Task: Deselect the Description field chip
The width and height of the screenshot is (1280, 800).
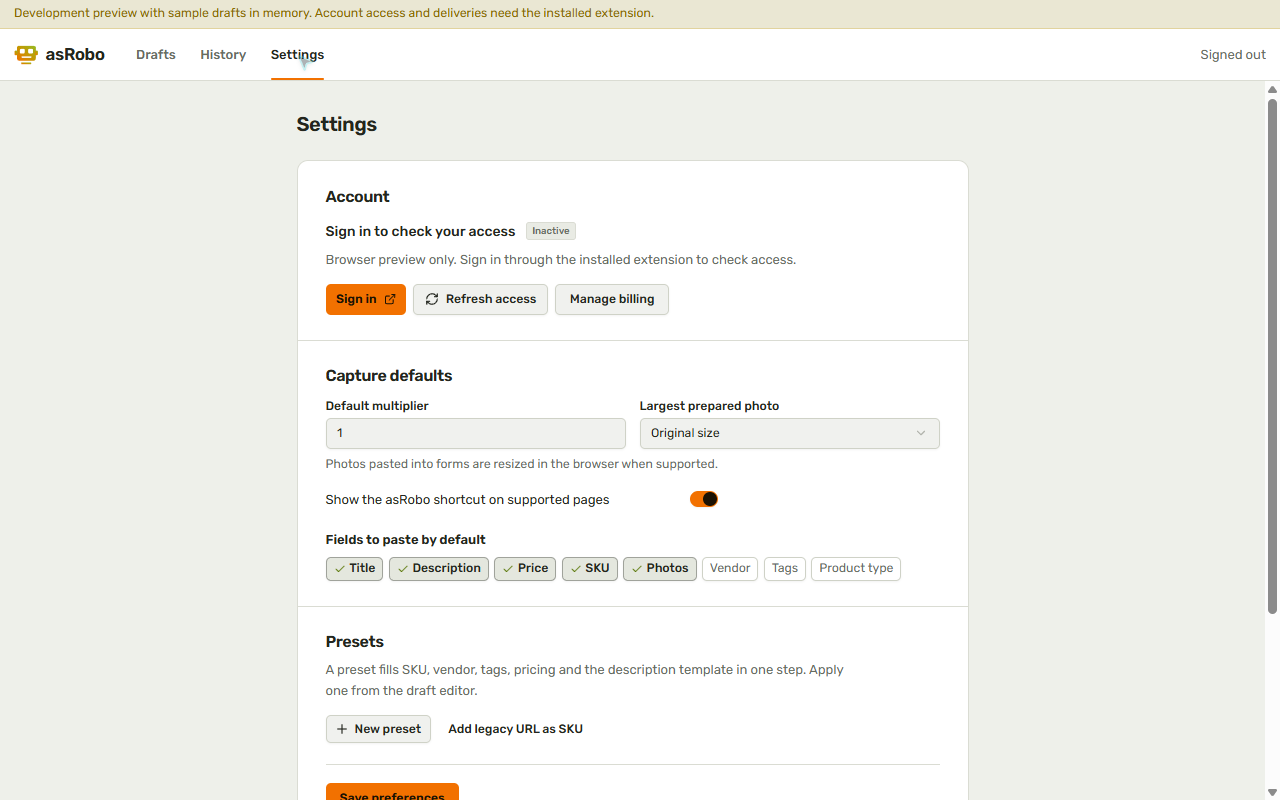Action: coord(439,569)
